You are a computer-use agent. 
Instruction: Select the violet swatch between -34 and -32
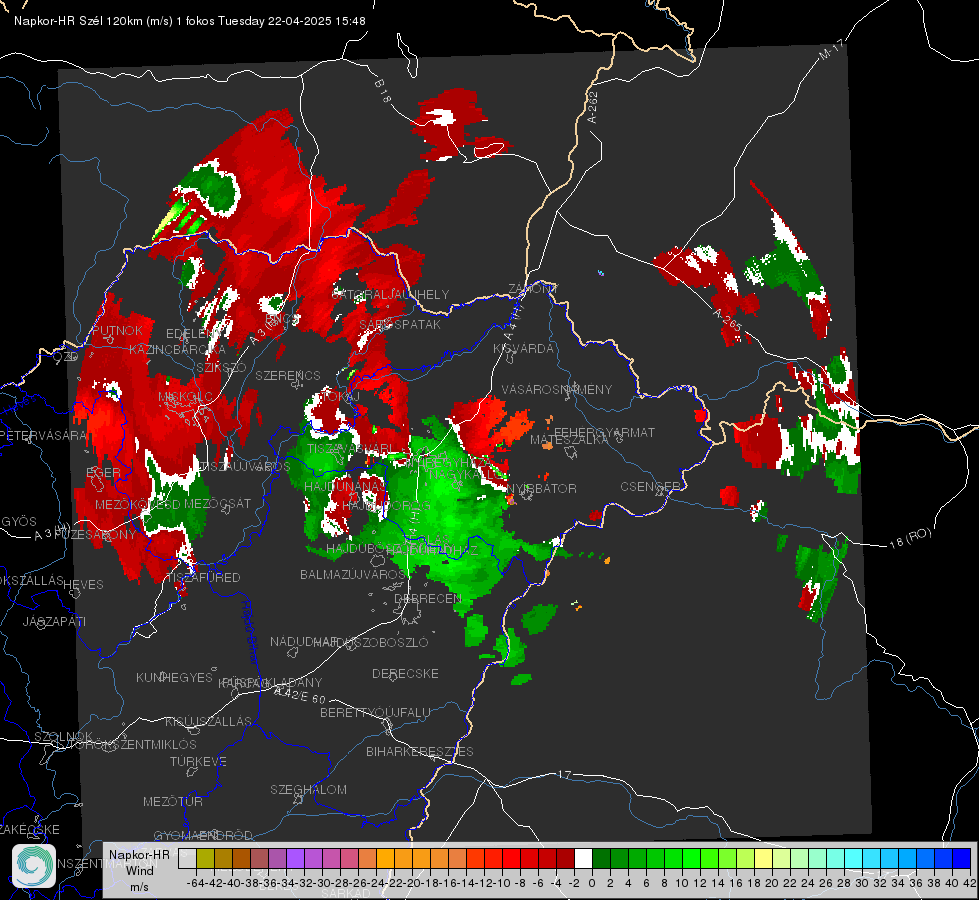click(295, 859)
